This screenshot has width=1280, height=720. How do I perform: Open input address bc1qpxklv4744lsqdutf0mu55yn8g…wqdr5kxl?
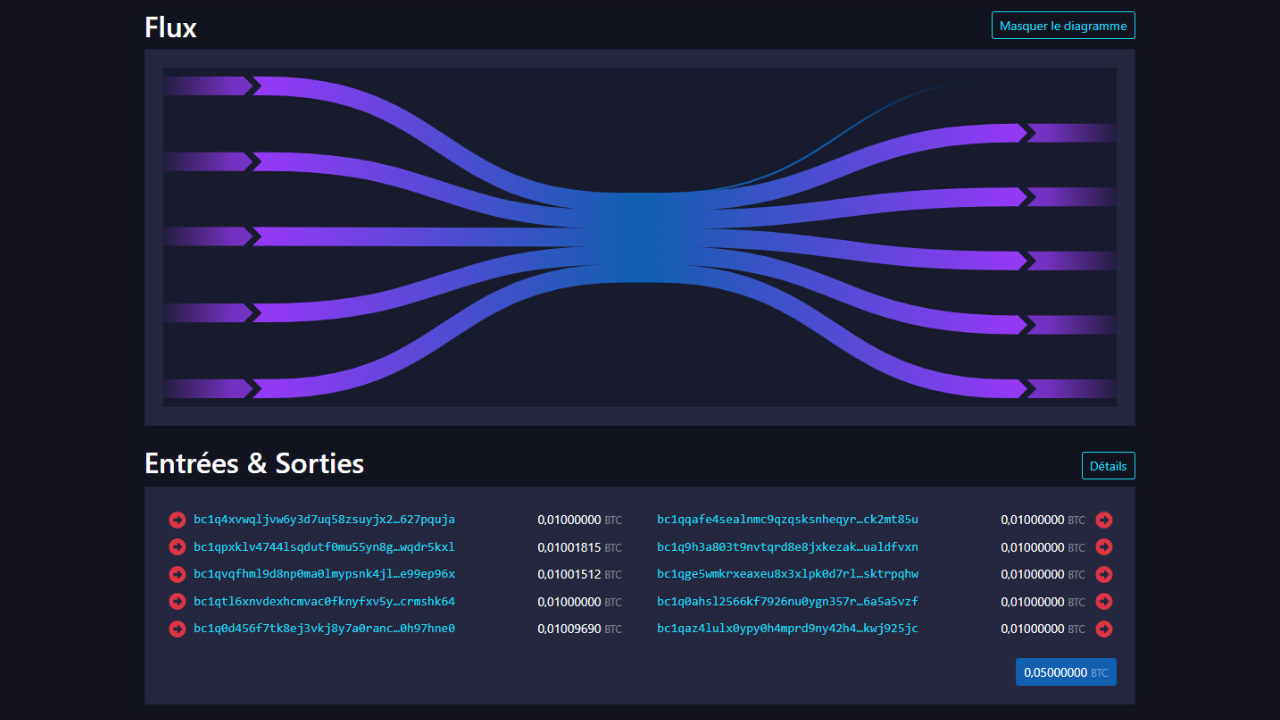pos(324,547)
